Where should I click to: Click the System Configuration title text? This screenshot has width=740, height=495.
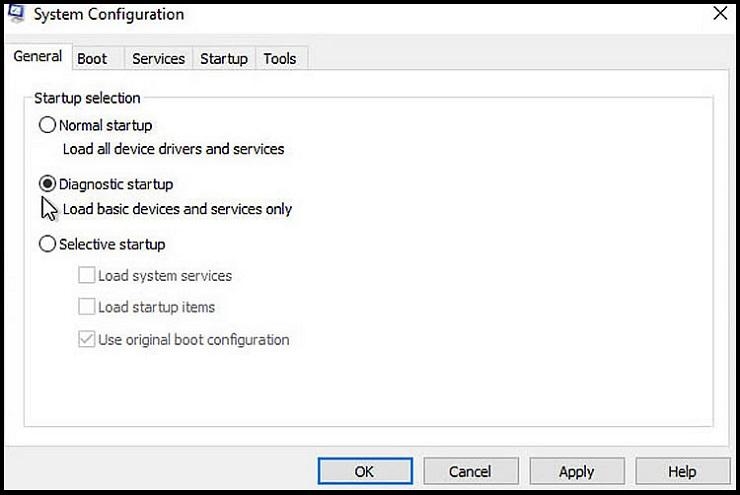[109, 15]
